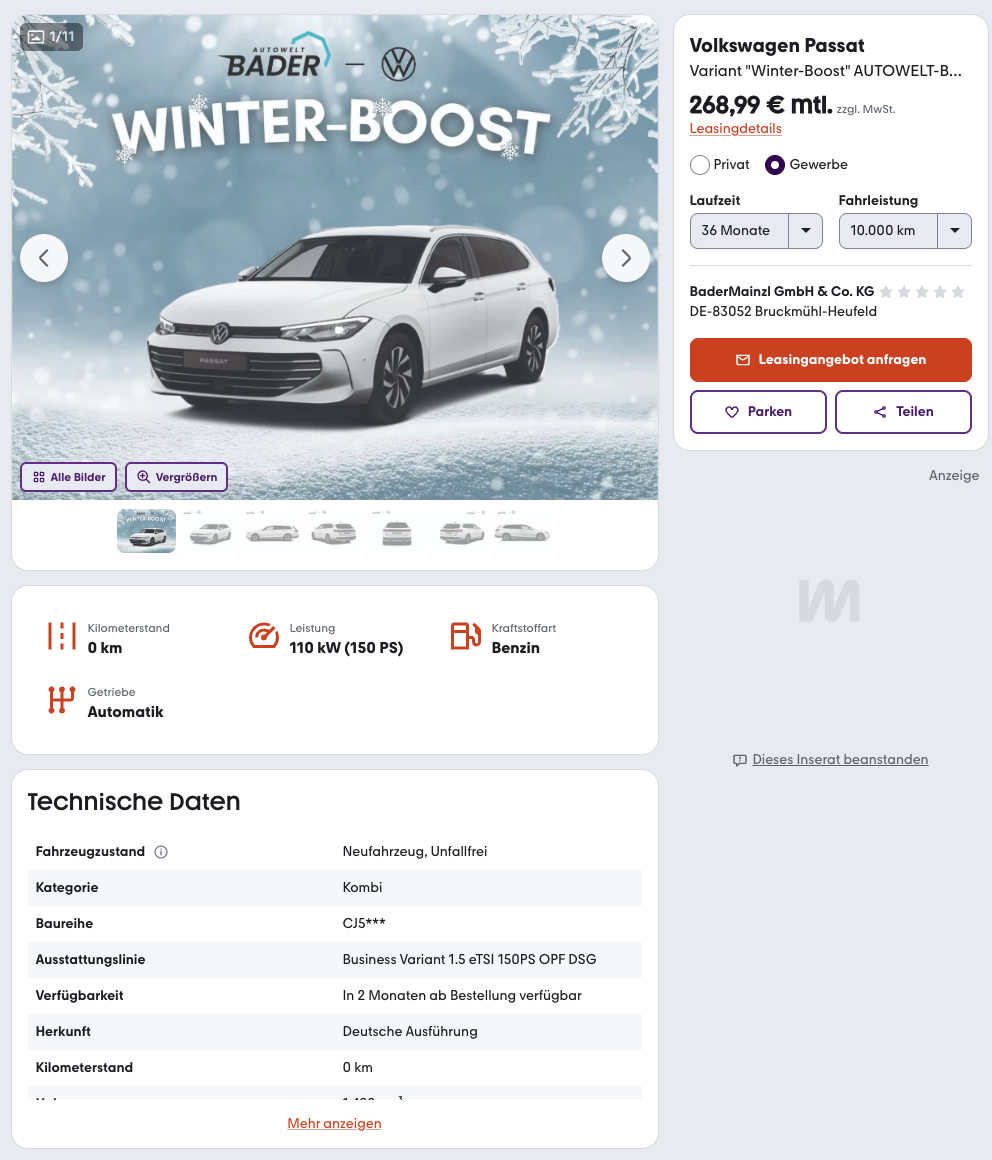
Task: Select the rear-view car thumbnail
Action: coord(397,532)
